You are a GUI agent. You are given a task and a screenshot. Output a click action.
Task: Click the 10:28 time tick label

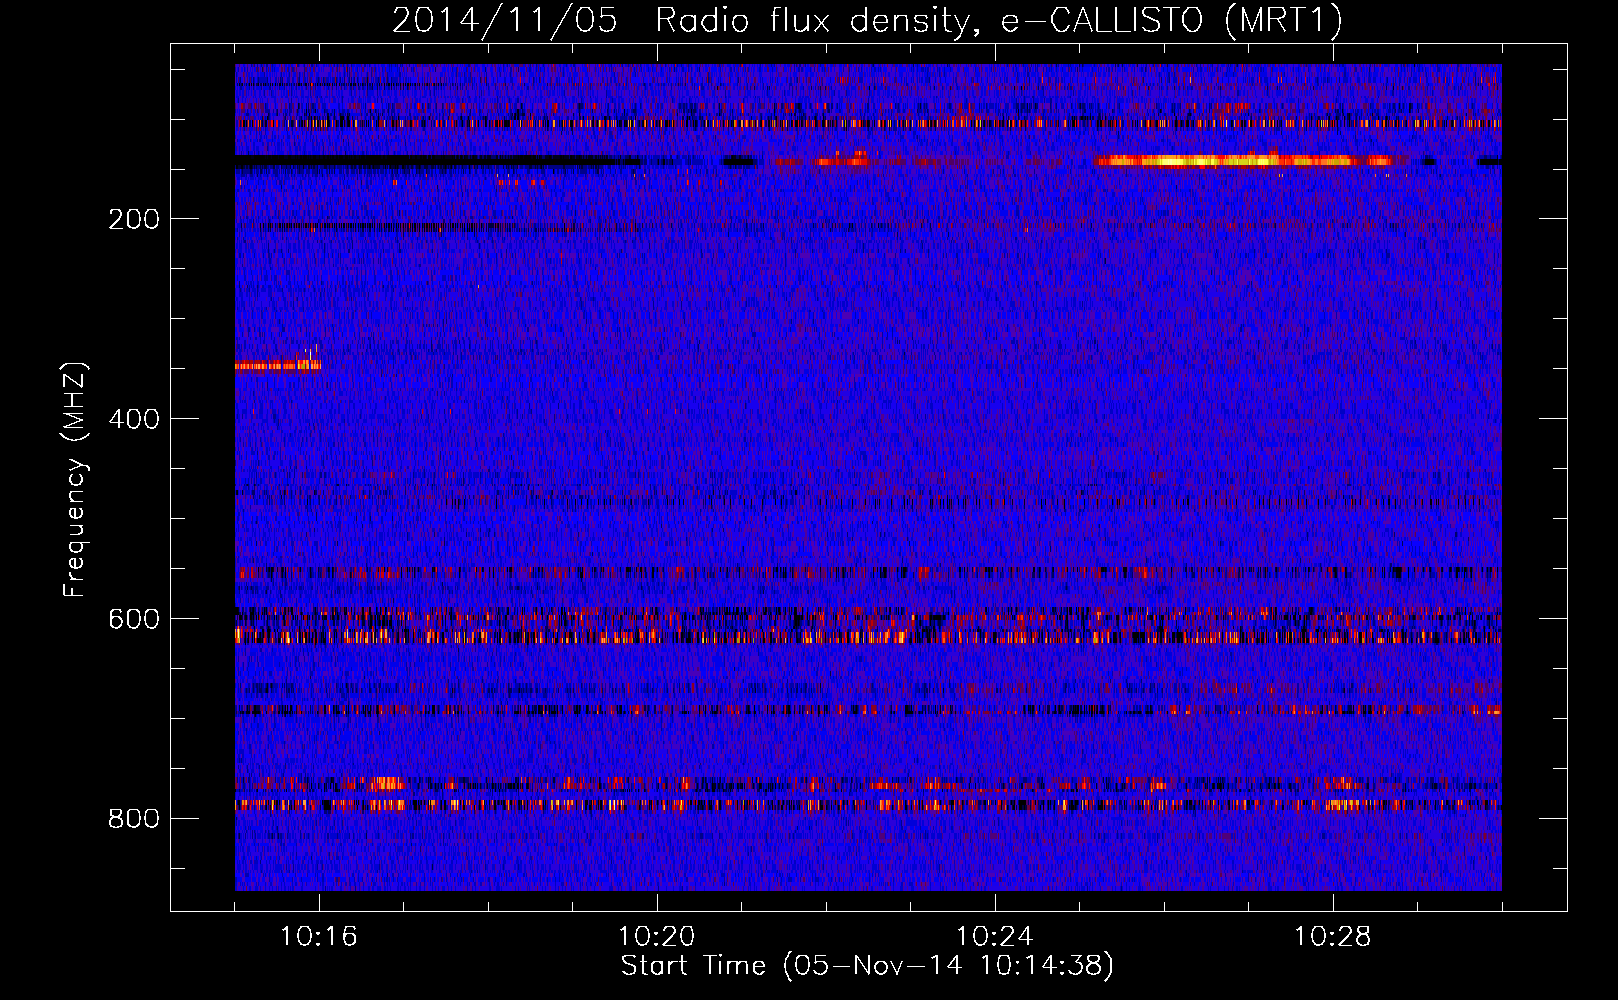point(1333,937)
